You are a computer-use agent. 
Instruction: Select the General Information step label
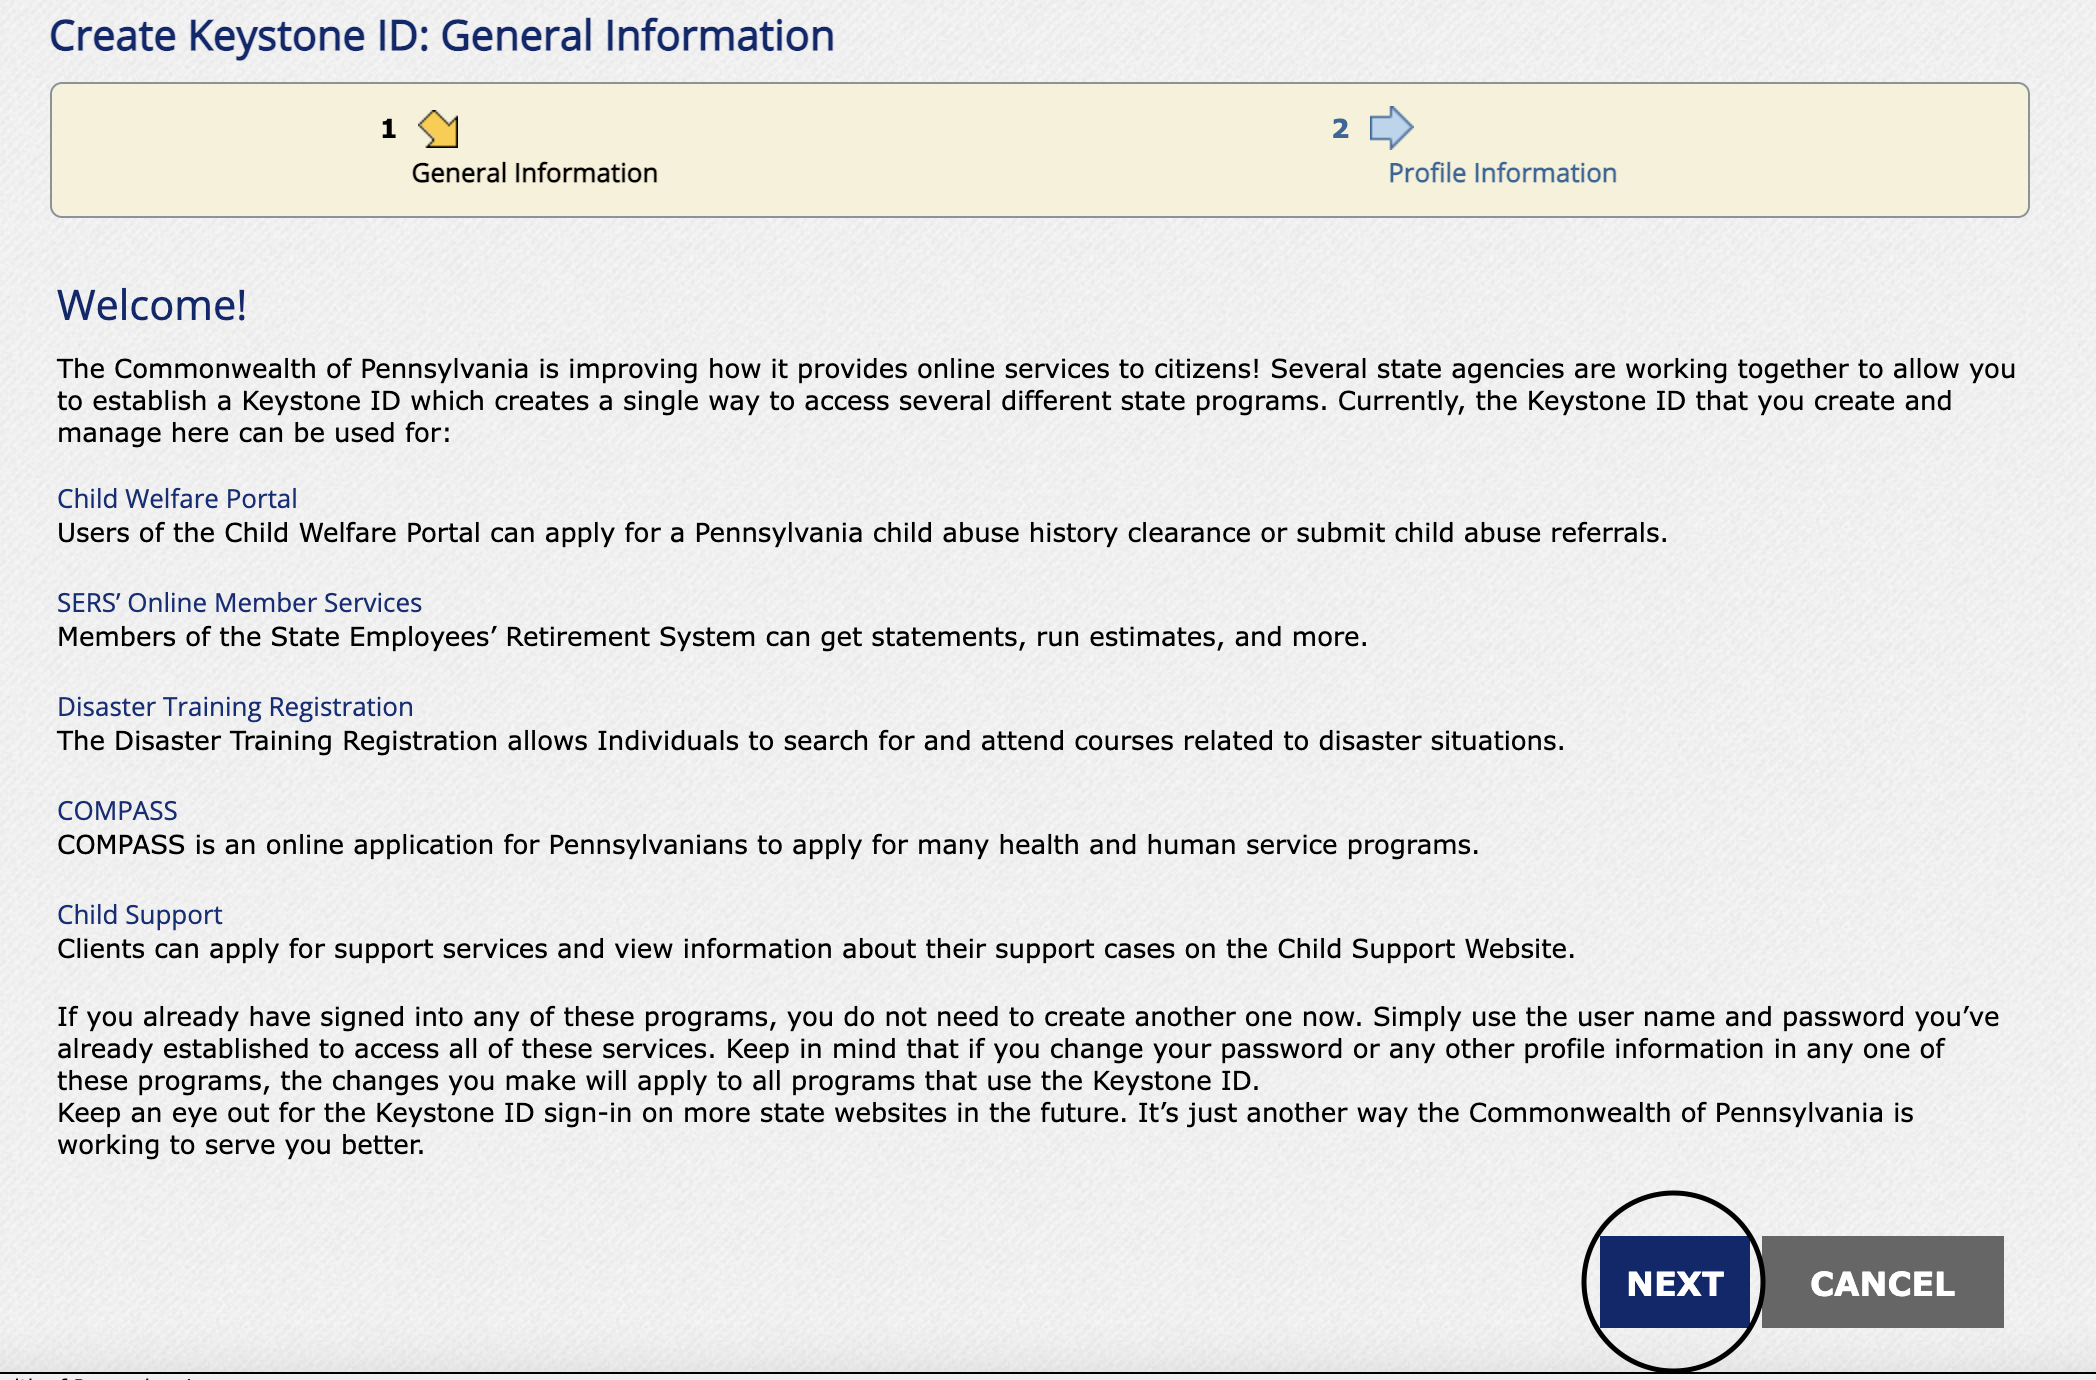click(534, 173)
